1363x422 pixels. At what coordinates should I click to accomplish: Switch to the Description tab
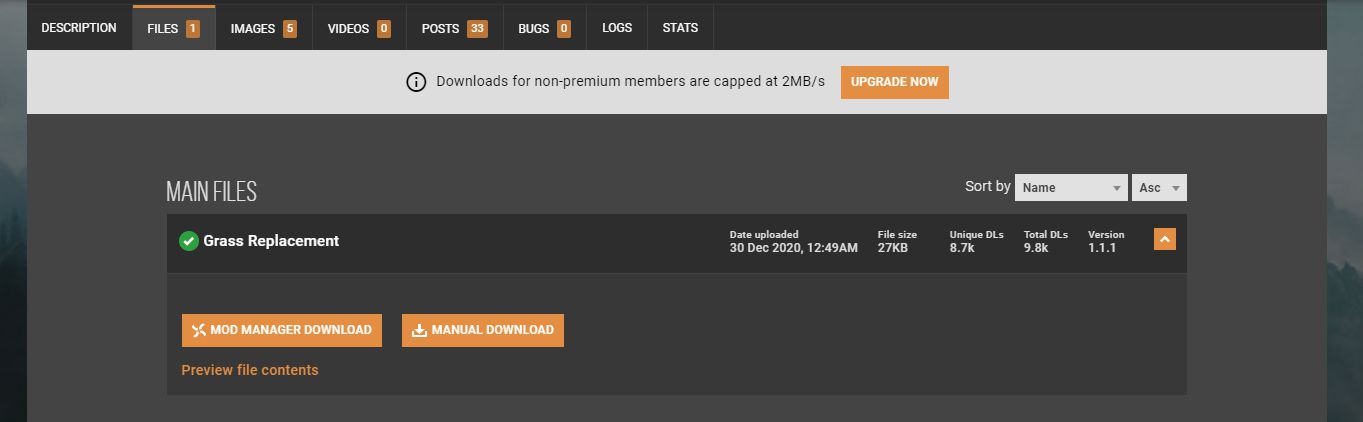pos(79,28)
